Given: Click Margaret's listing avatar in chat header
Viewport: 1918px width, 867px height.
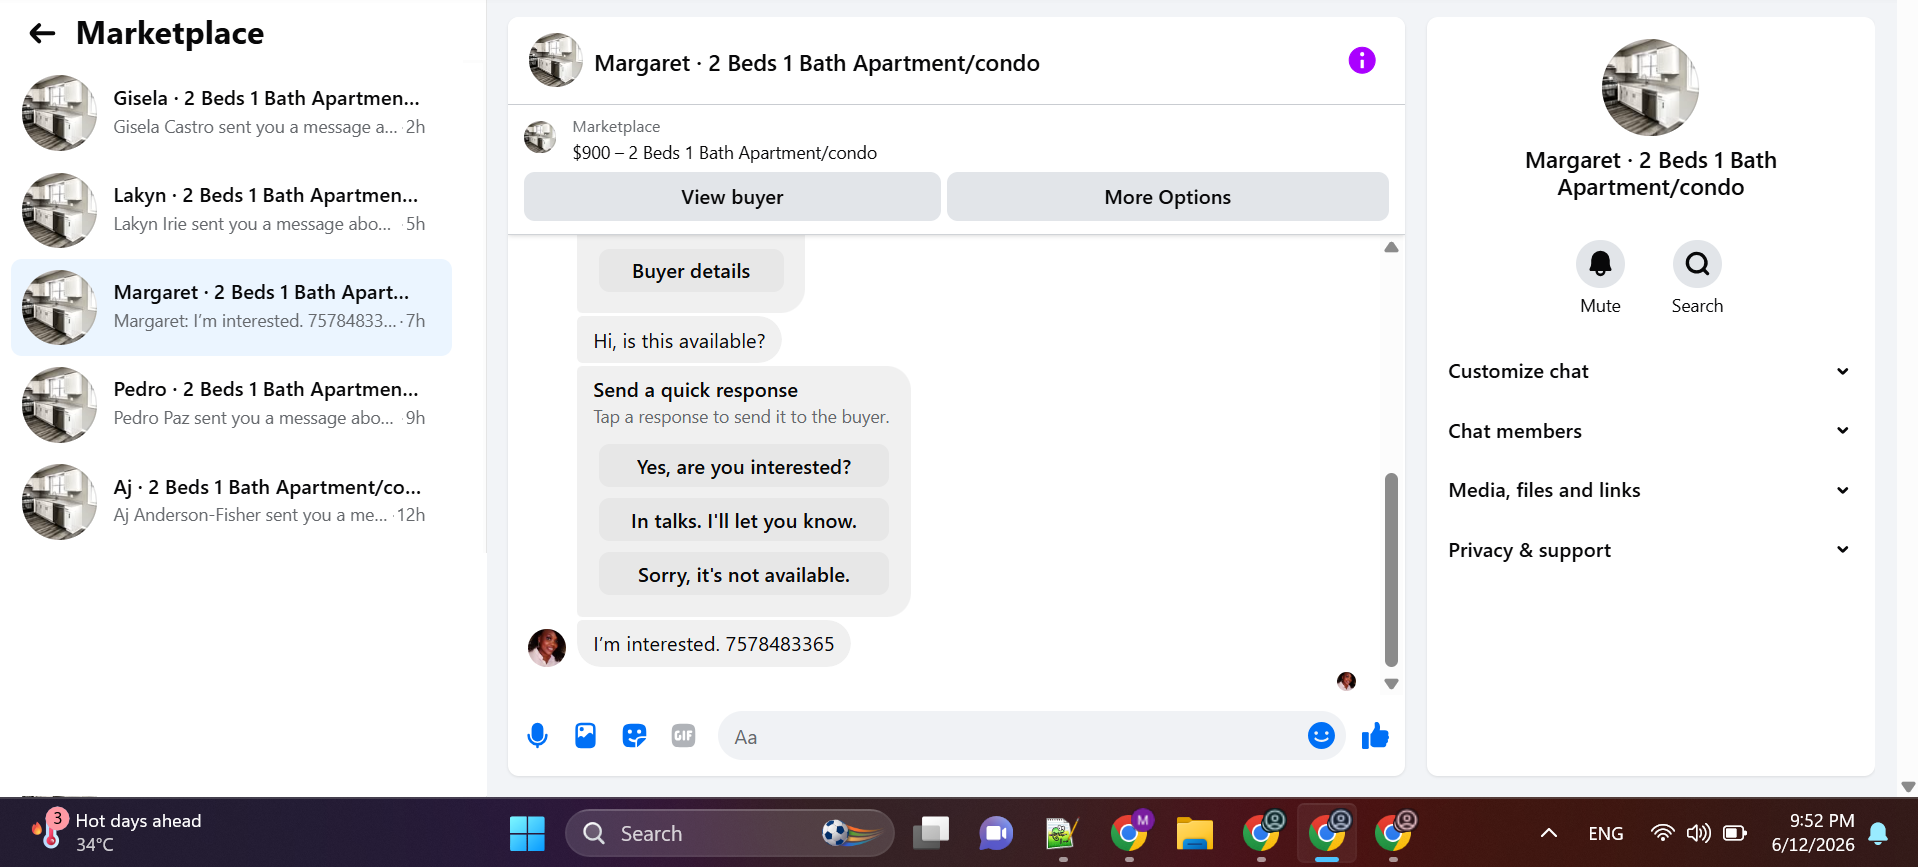Looking at the screenshot, I should click(555, 61).
